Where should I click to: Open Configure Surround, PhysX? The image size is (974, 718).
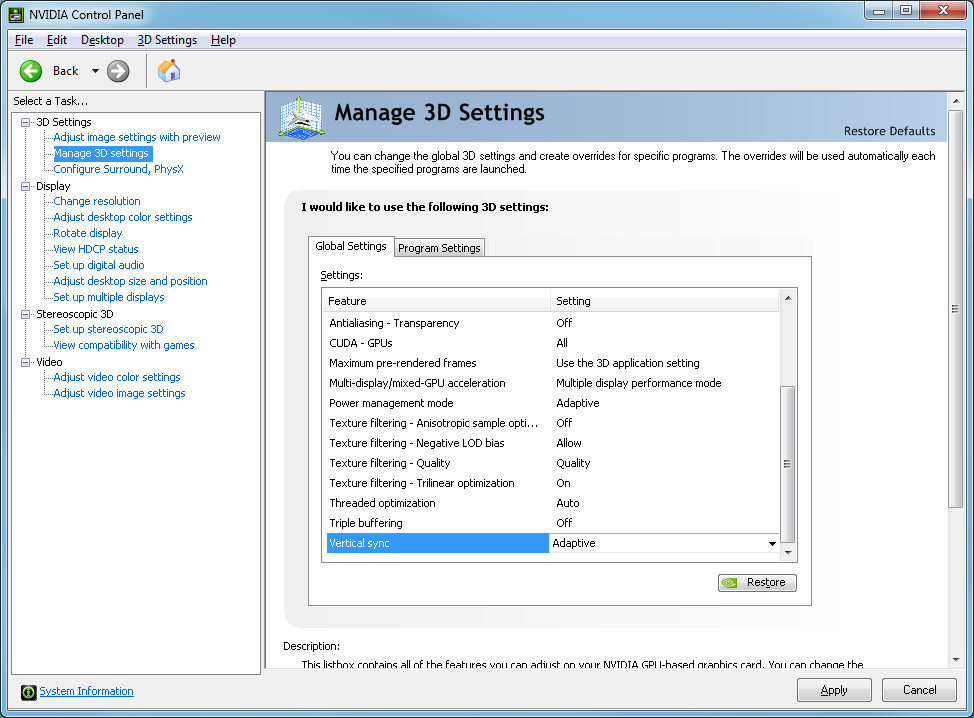click(x=118, y=170)
